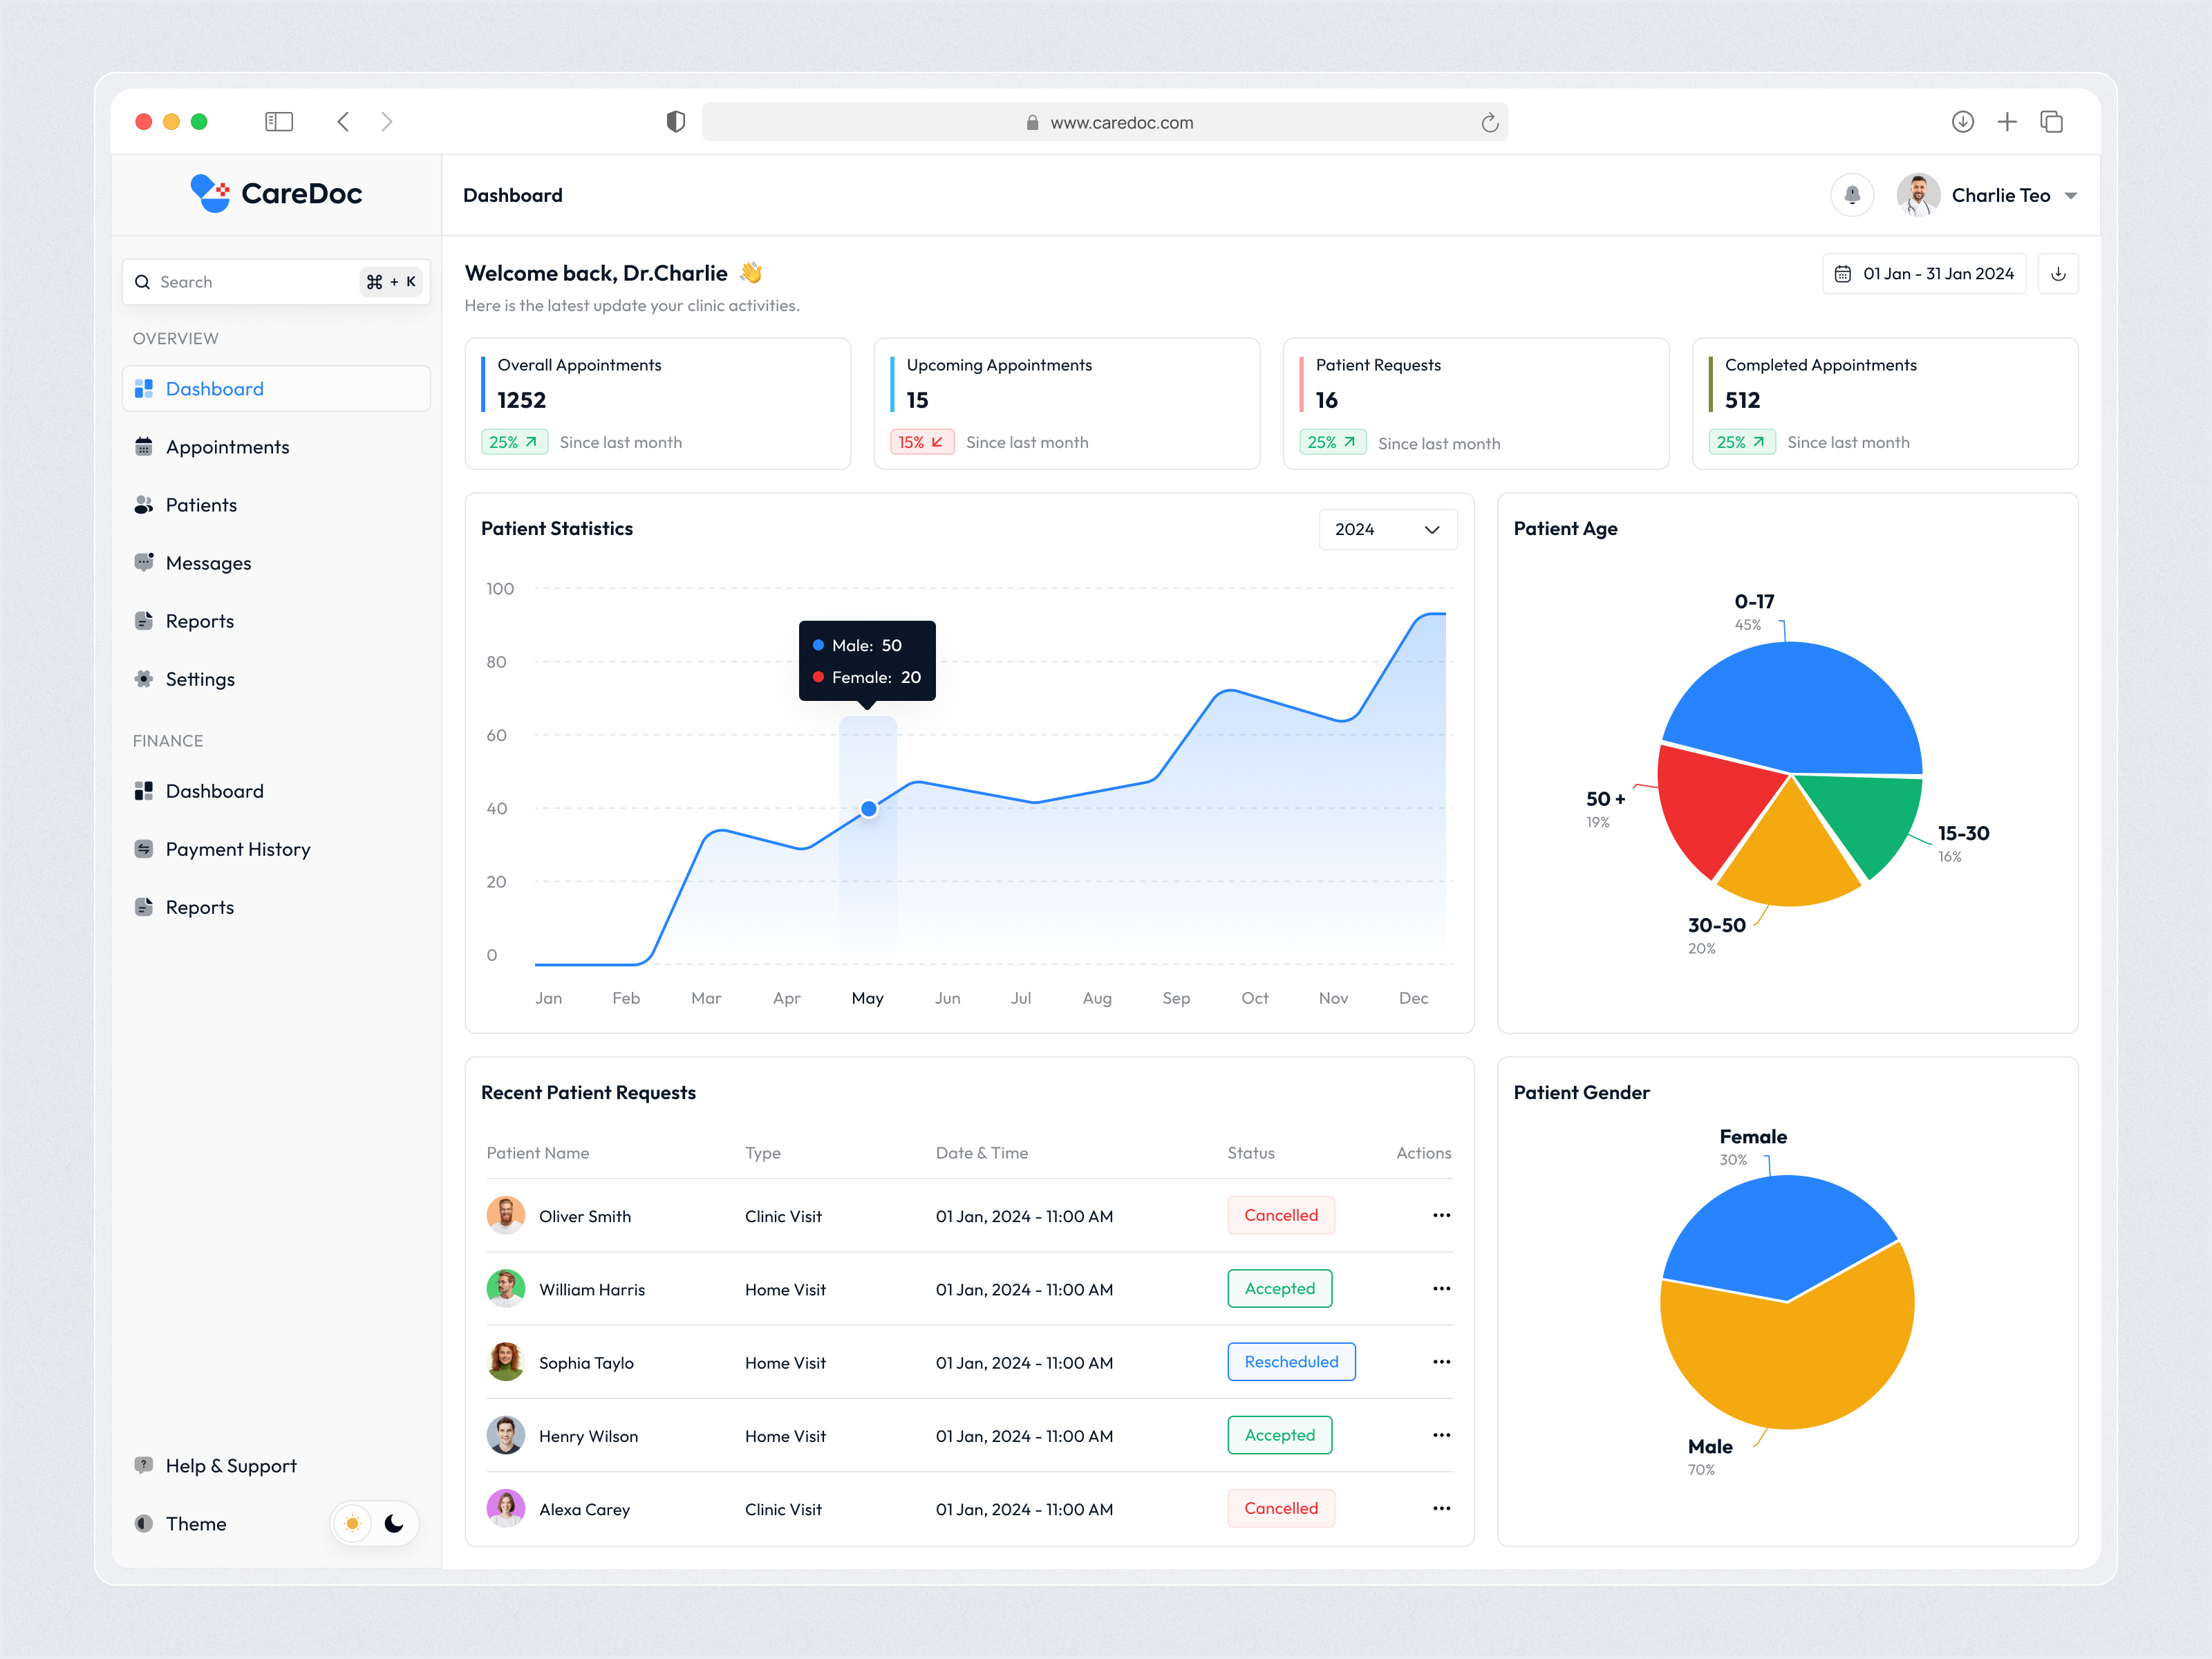Switch theme to light mode
Screen dimensions: 2212x1659
(x=353, y=1524)
